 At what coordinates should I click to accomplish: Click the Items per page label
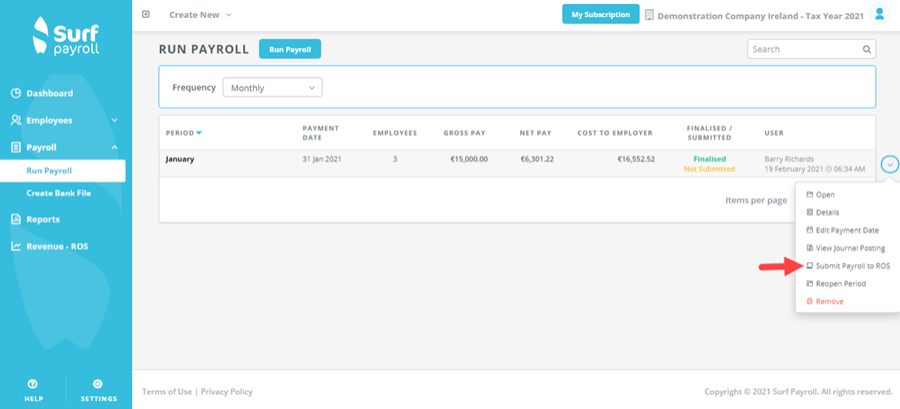(x=756, y=200)
